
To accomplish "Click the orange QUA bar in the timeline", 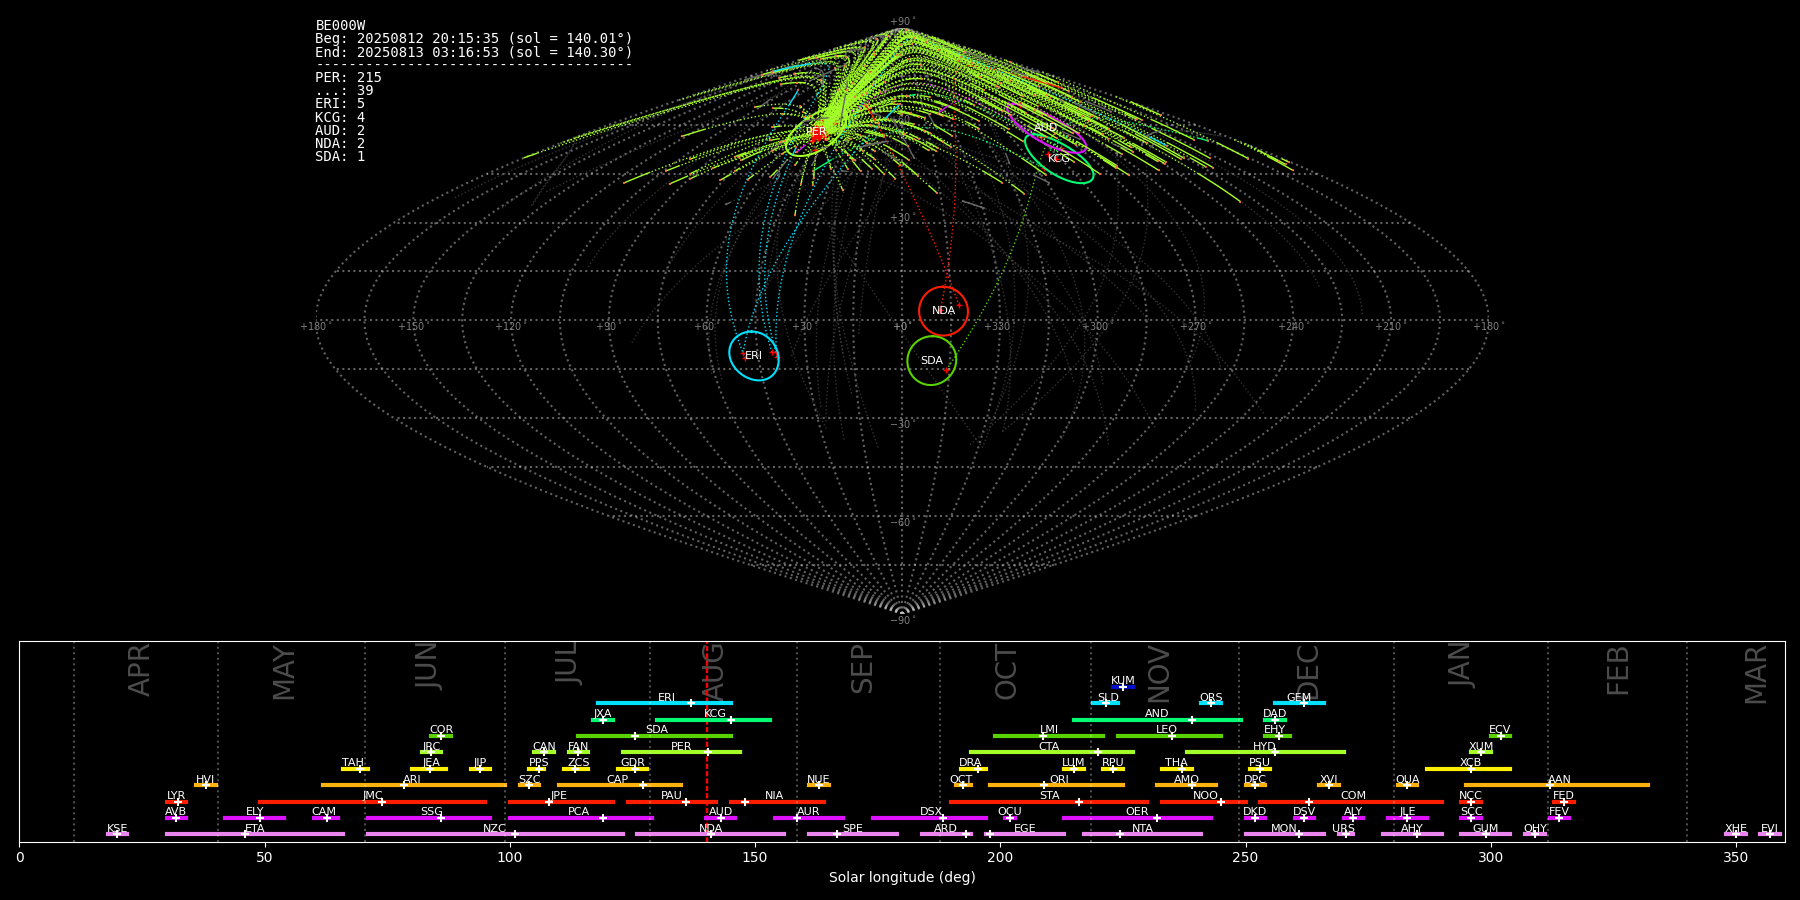I will (x=1407, y=785).
